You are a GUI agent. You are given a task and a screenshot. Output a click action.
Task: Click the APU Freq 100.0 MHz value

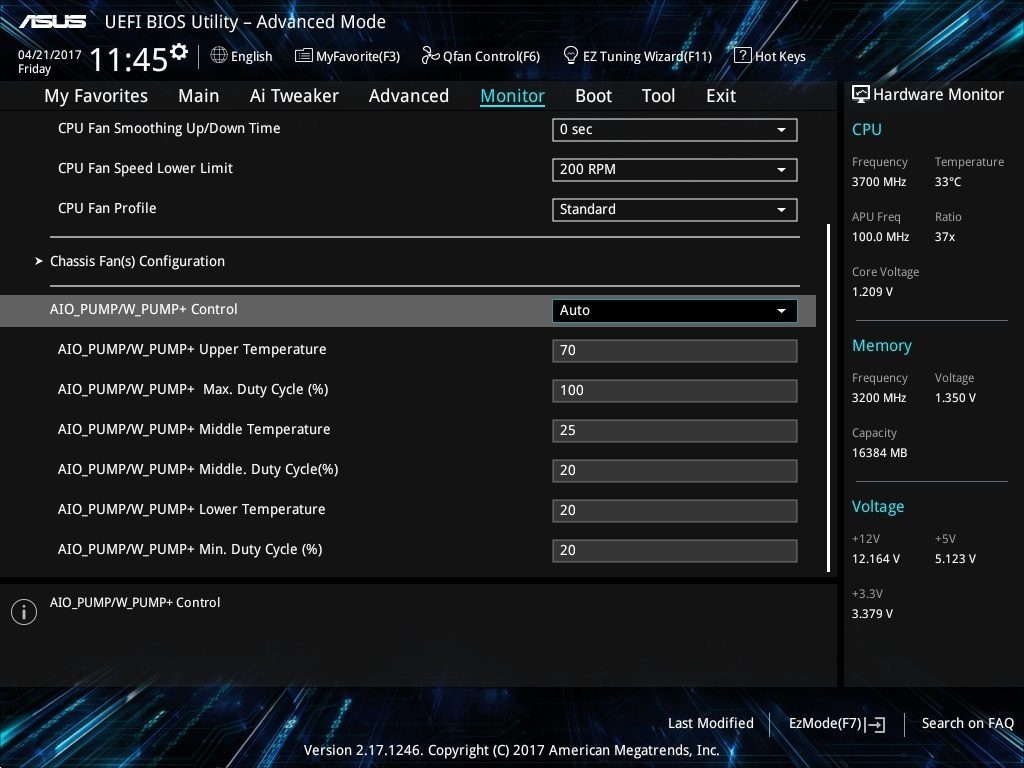coord(880,237)
